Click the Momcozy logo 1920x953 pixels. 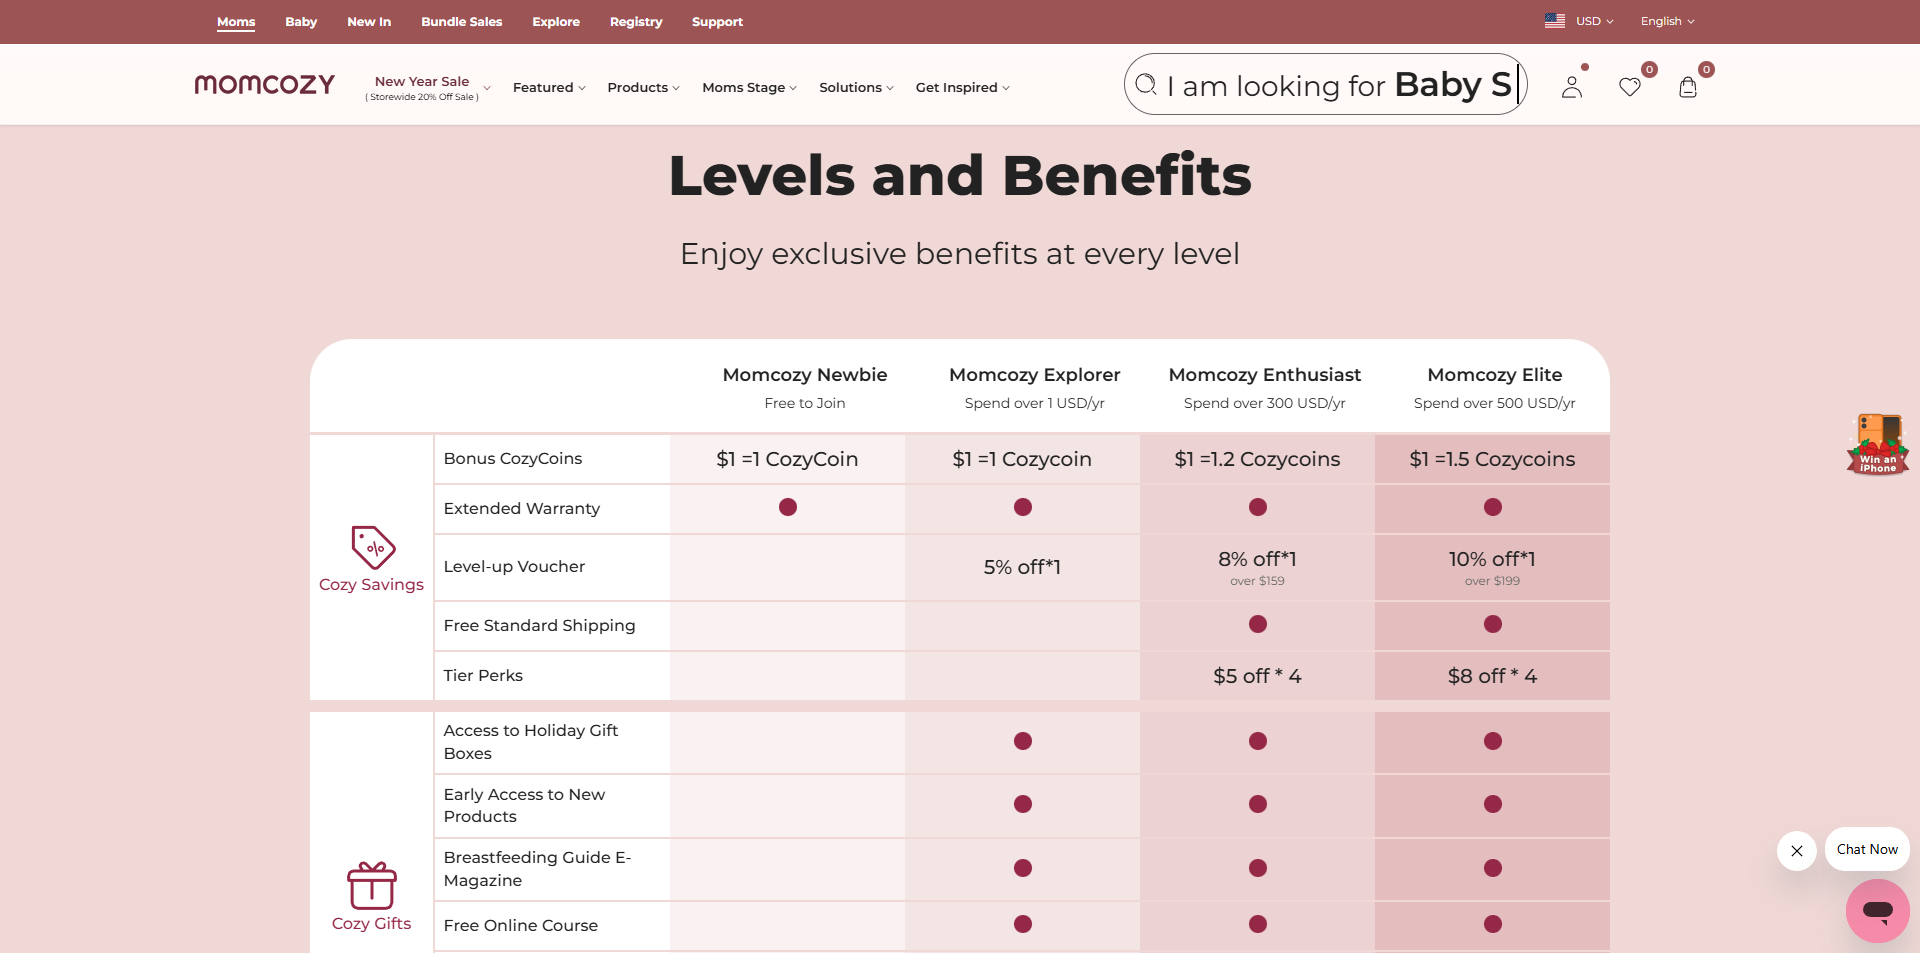[x=264, y=85]
